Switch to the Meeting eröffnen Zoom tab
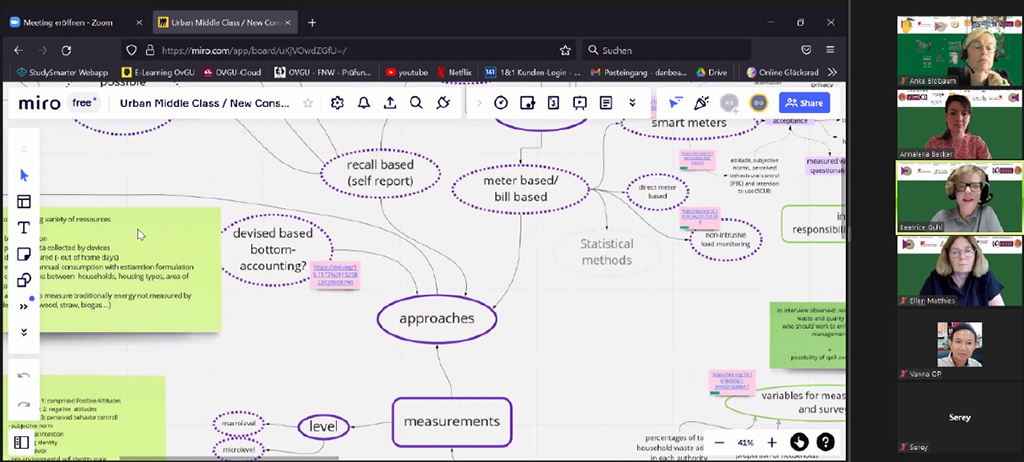 [68, 22]
